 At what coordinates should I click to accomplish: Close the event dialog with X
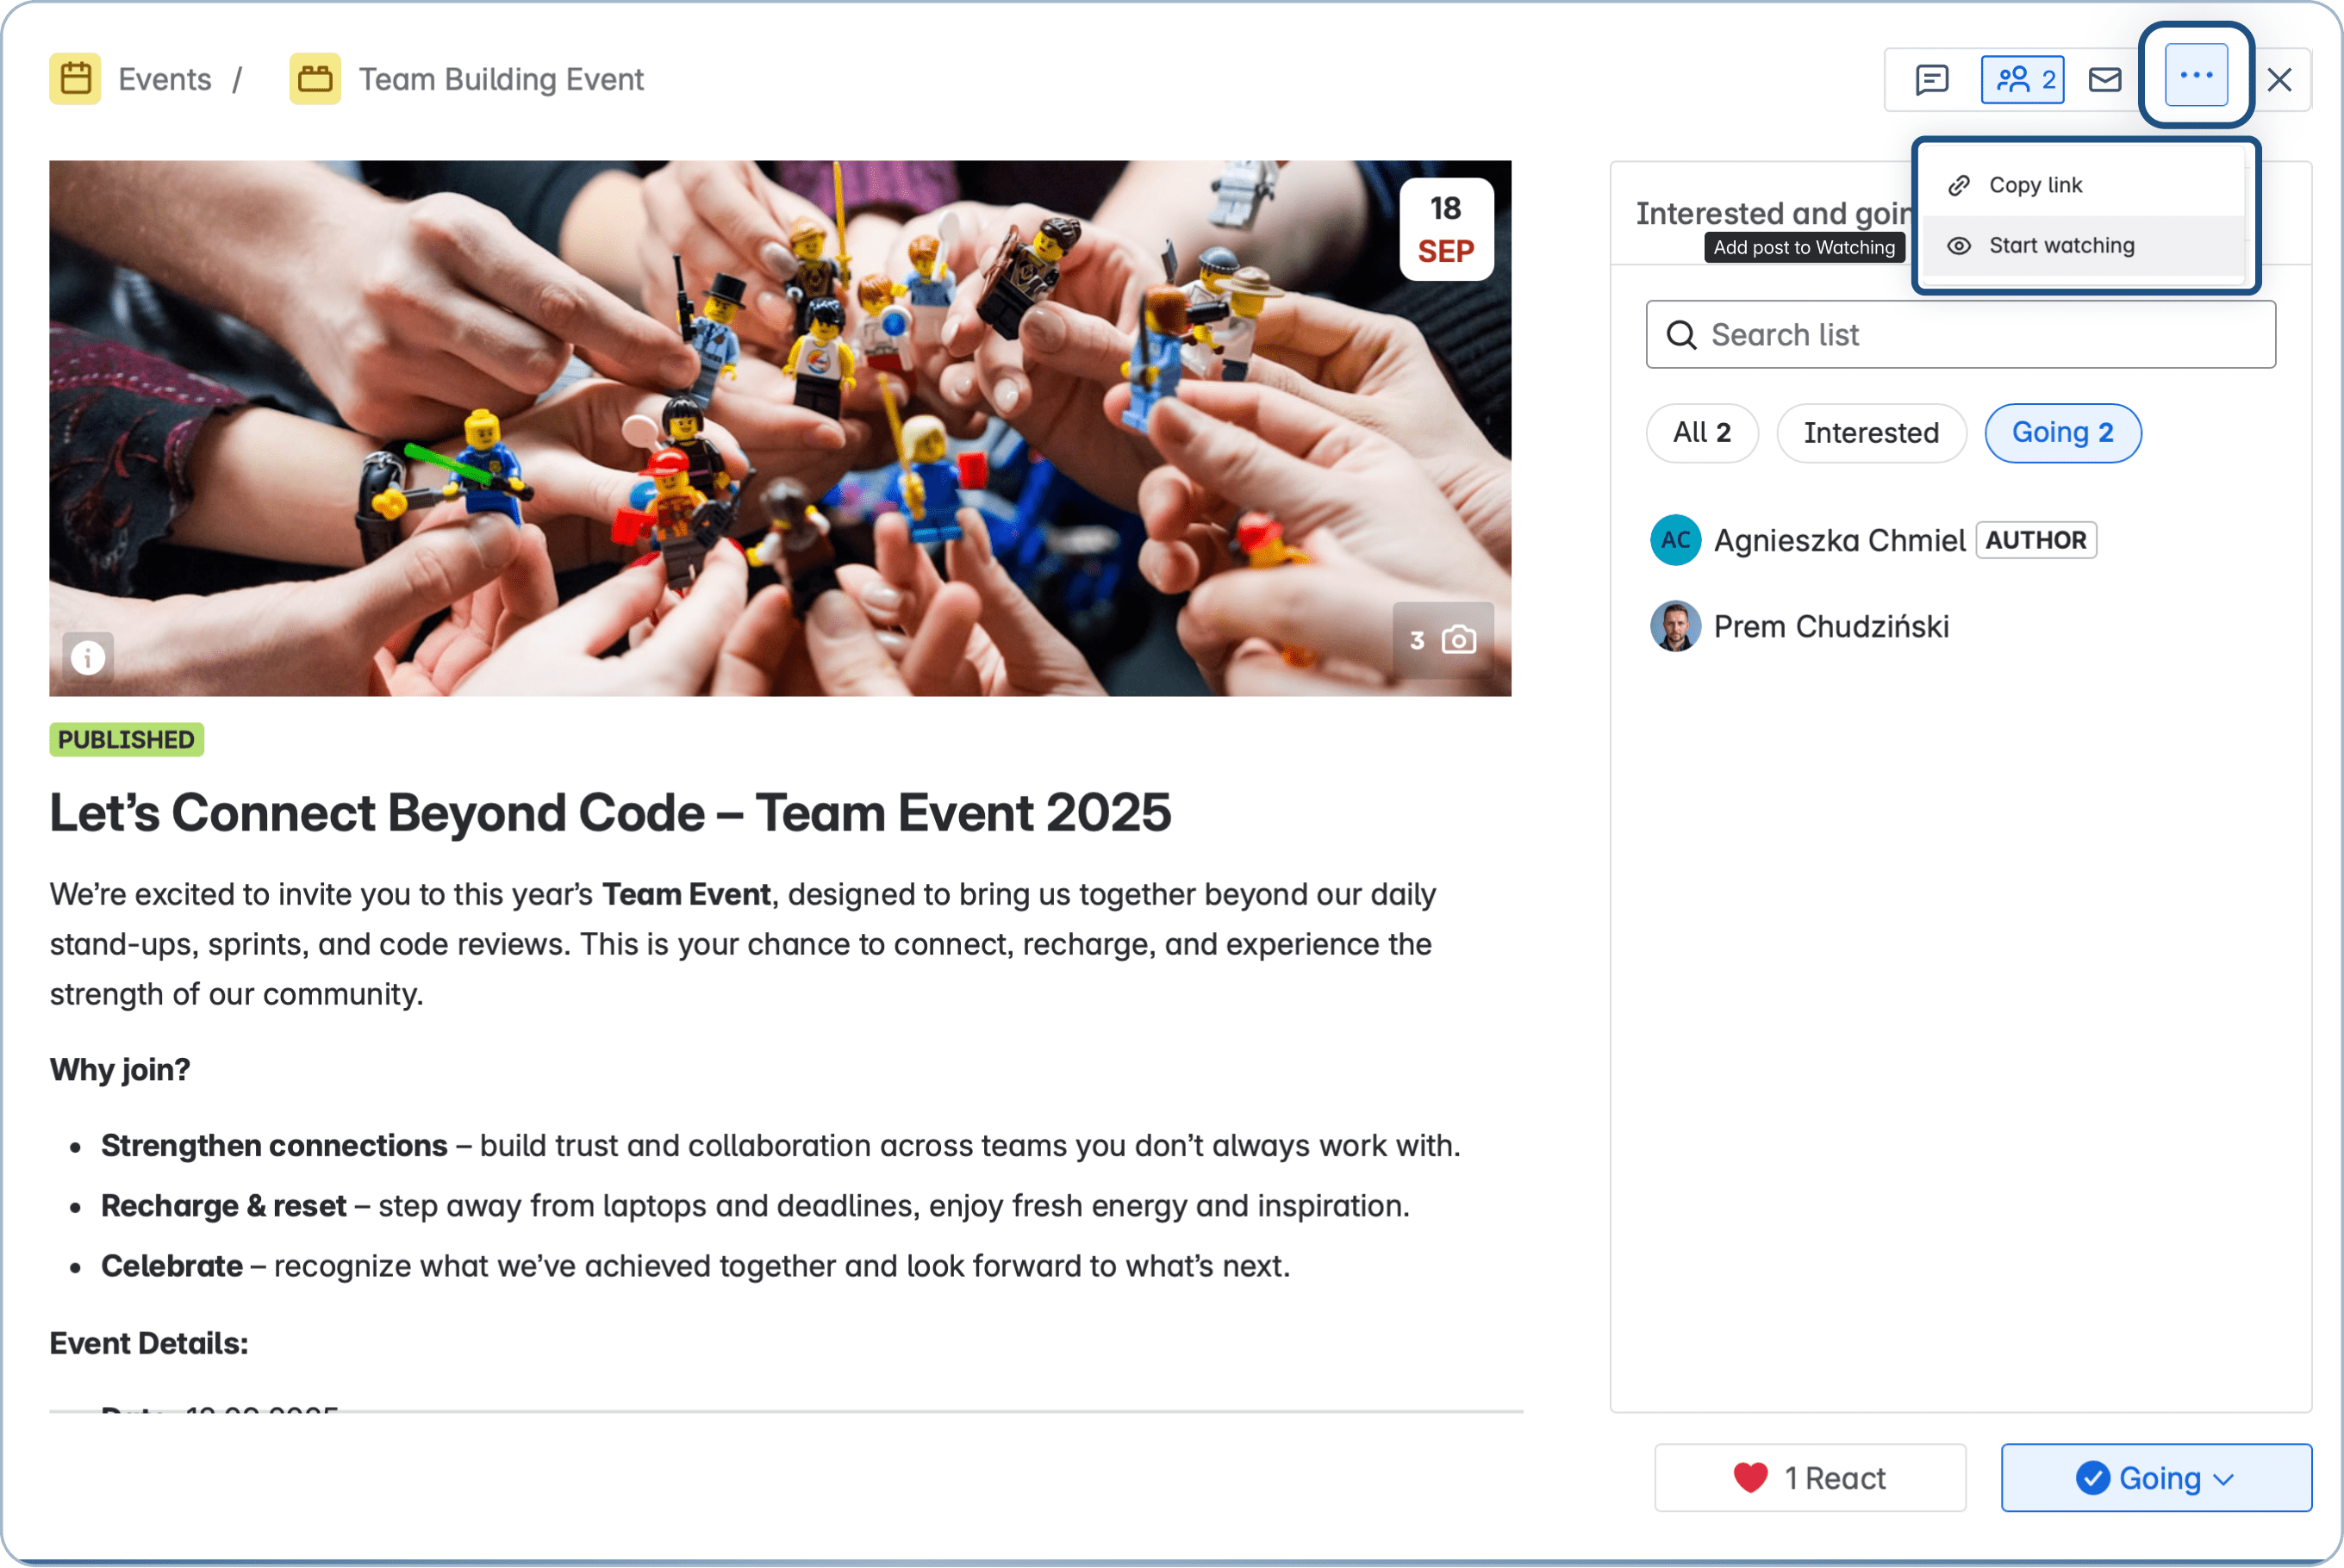click(2279, 79)
